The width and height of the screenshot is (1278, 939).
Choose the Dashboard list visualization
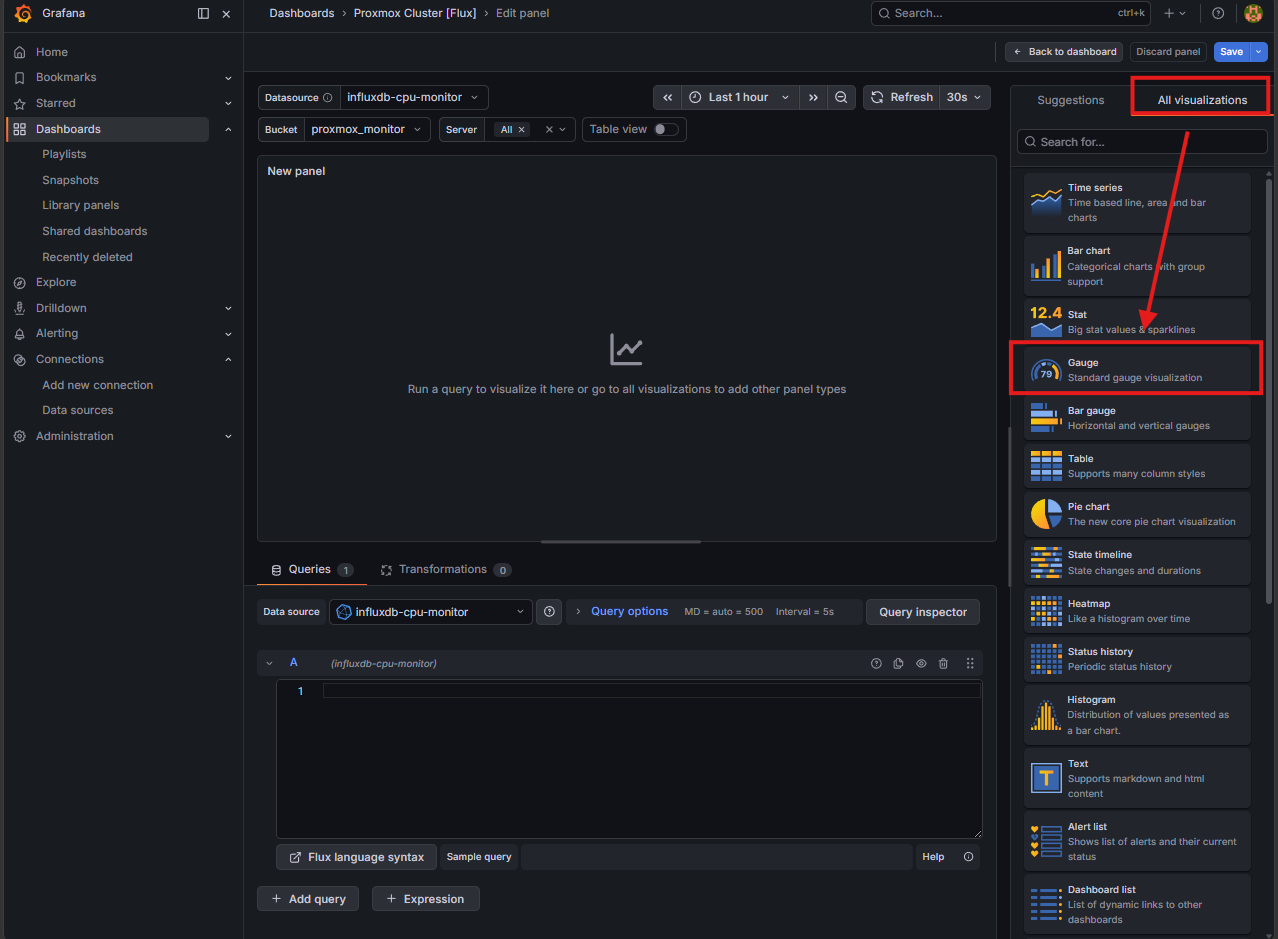(x=1137, y=904)
